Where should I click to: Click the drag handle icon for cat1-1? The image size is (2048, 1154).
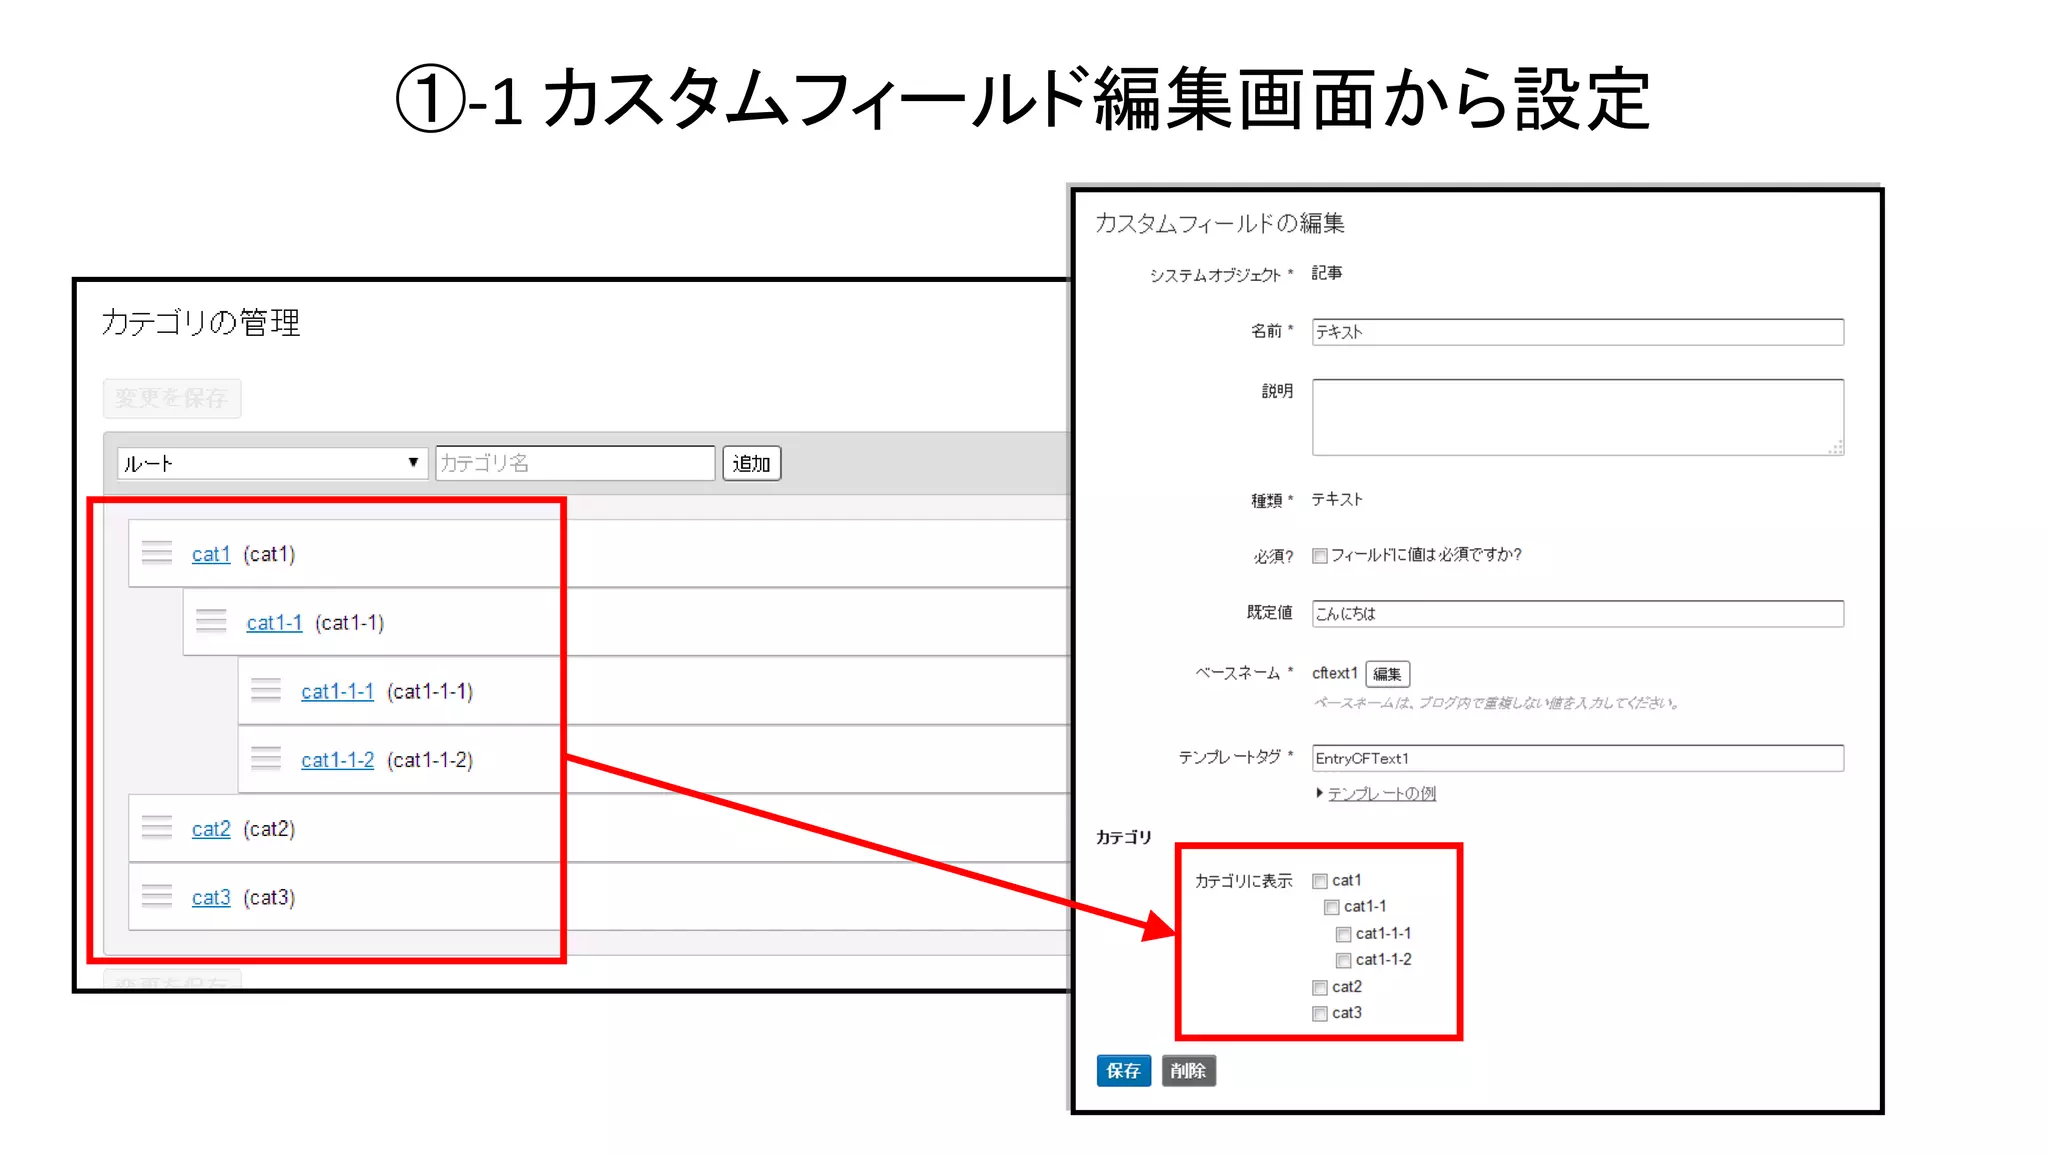[x=211, y=622]
